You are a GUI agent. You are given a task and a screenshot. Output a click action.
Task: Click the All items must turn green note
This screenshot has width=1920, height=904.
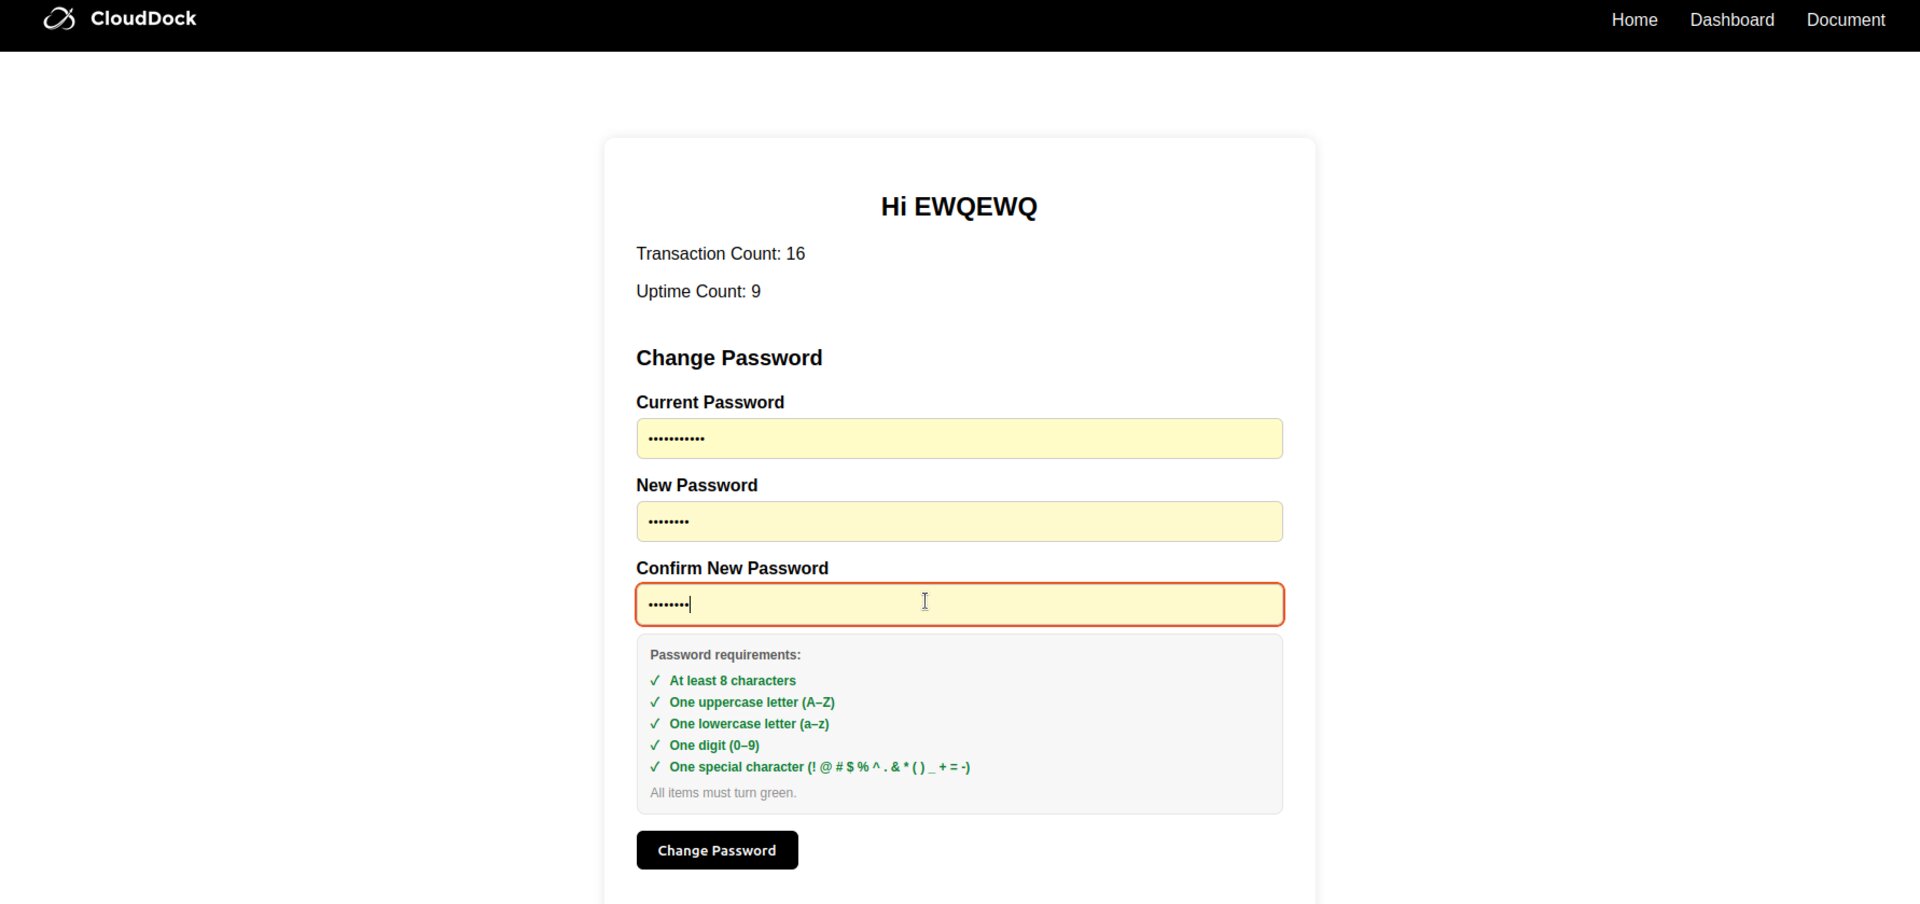[723, 793]
